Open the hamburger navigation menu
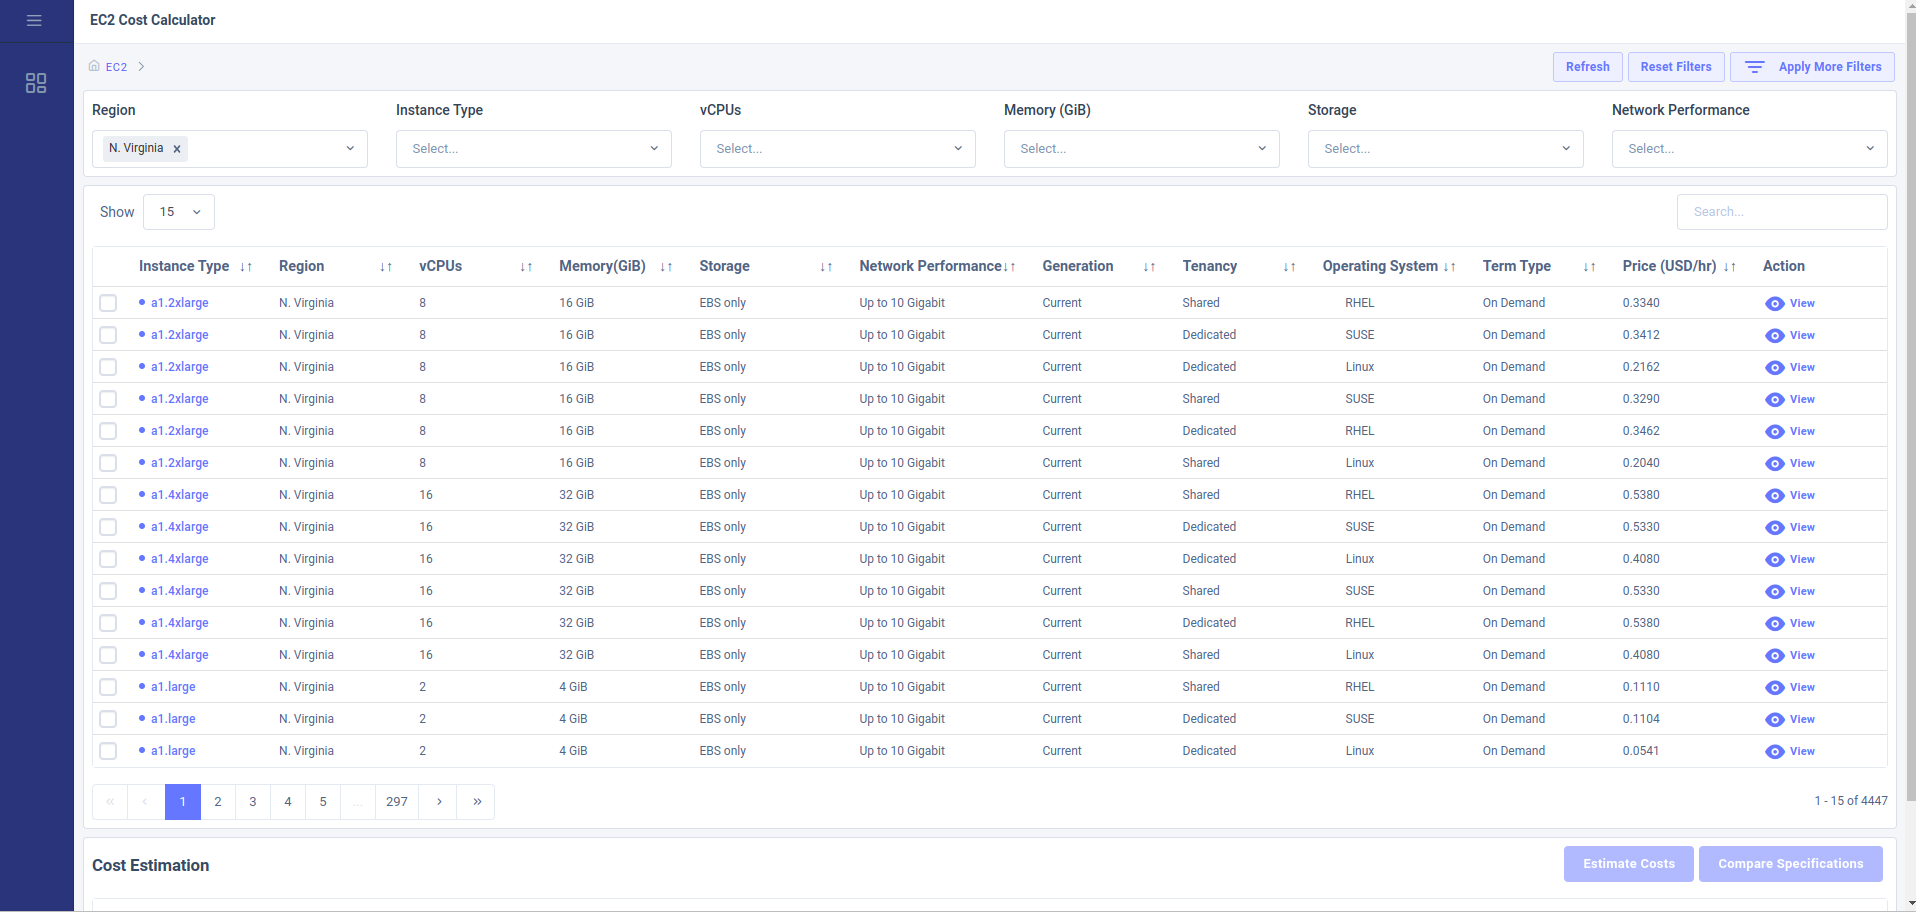1916x912 pixels. (x=33, y=20)
